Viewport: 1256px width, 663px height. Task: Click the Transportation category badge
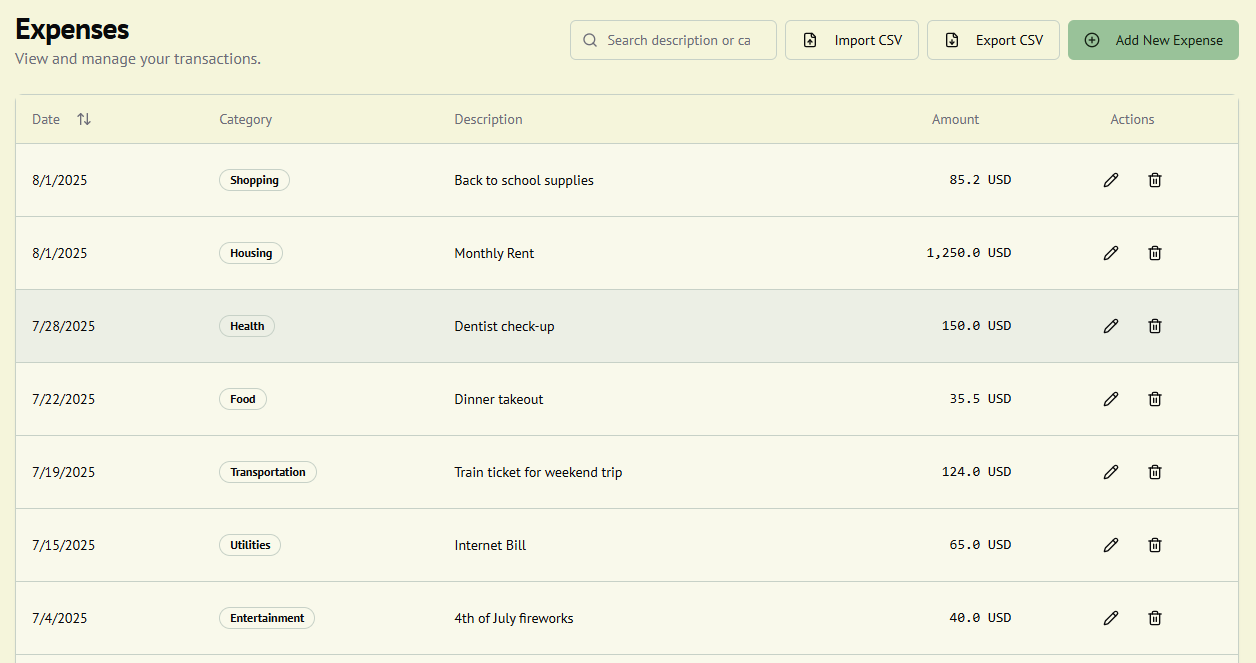click(268, 472)
